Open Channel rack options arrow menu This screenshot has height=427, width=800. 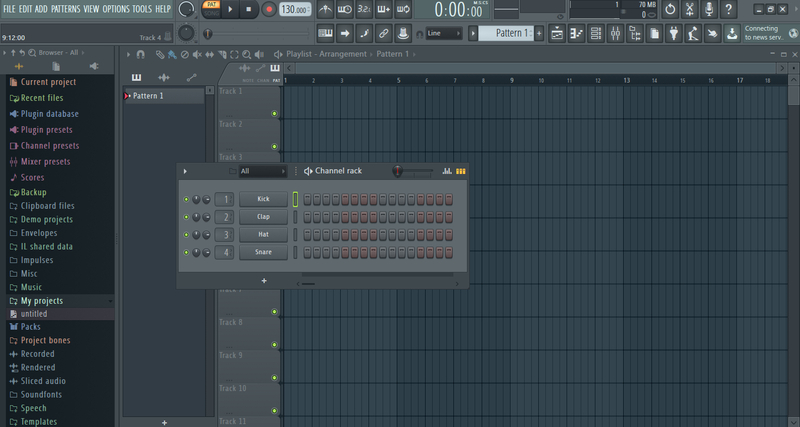(x=185, y=171)
